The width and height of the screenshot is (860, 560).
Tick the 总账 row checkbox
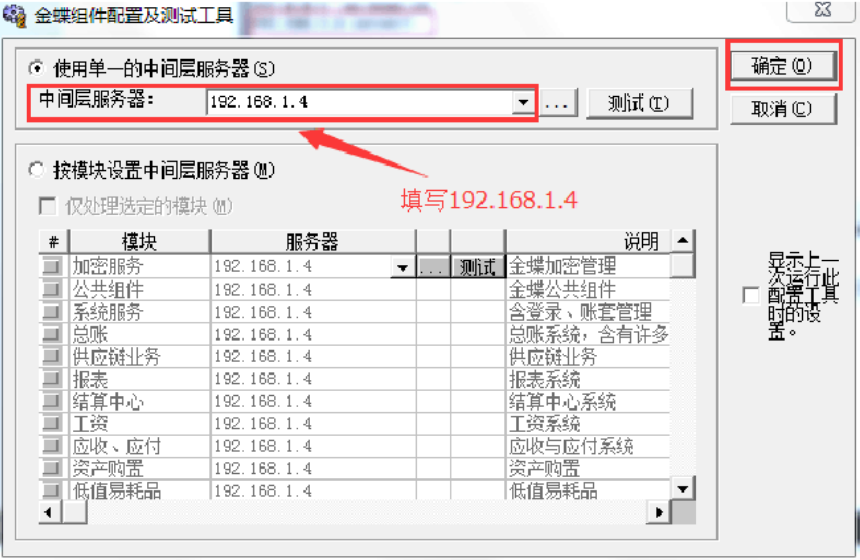(x=52, y=334)
